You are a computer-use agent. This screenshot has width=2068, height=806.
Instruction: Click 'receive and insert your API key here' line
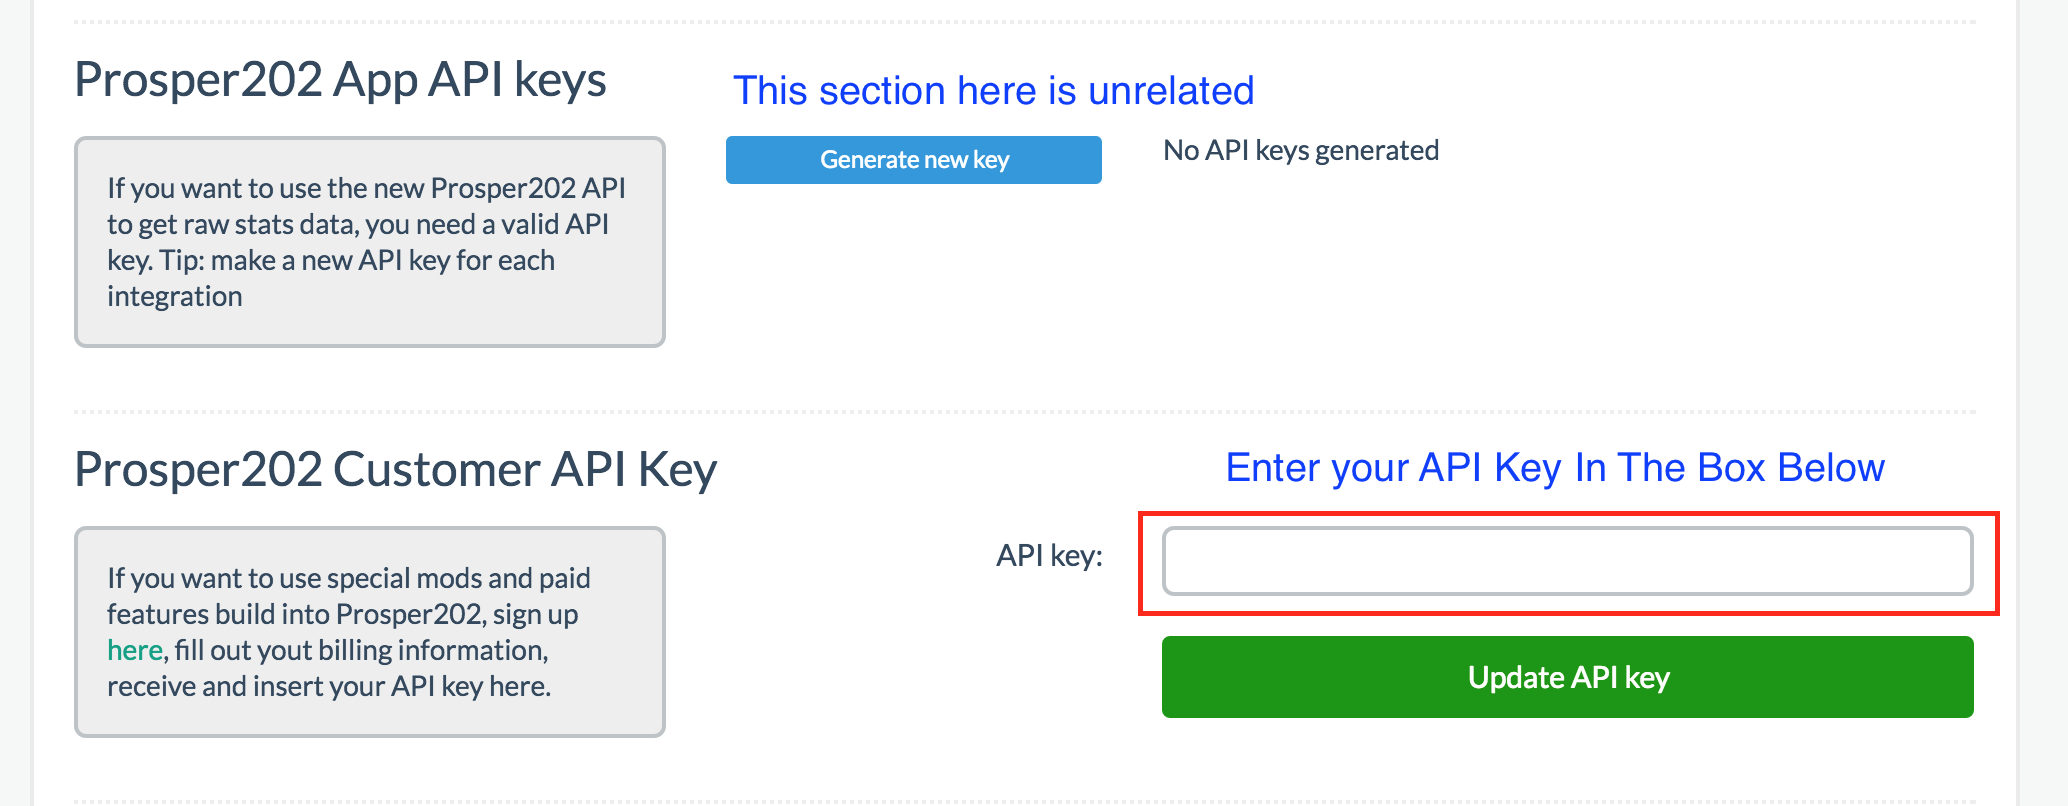[328, 687]
